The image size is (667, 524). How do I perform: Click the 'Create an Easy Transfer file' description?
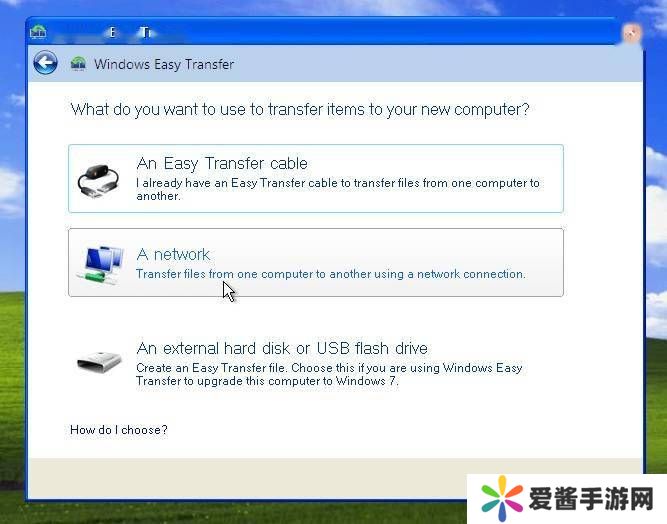(x=329, y=374)
